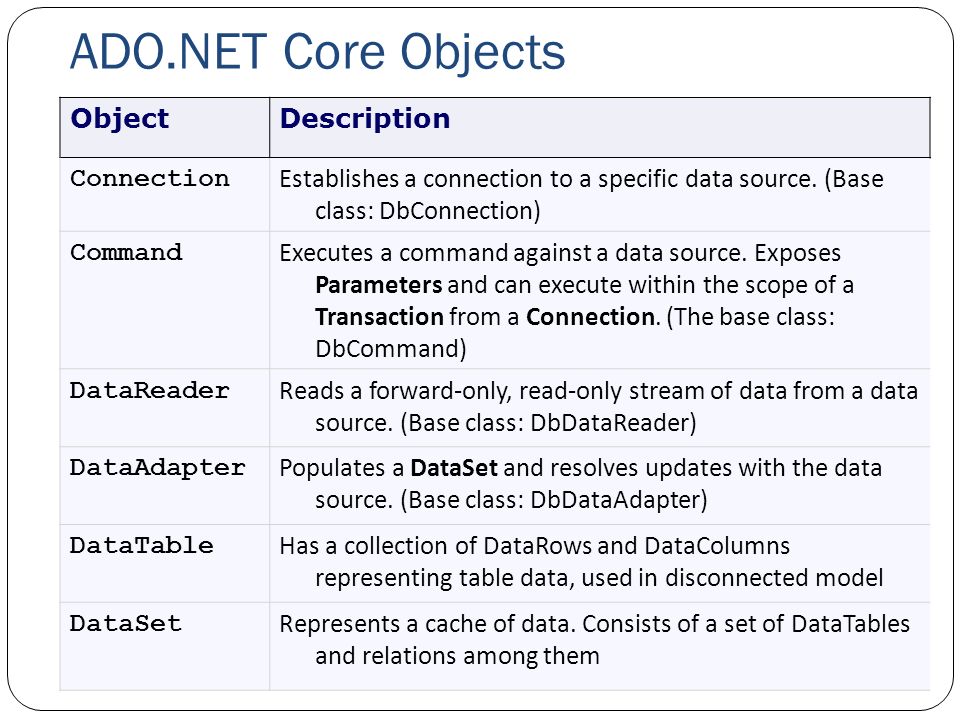
Task: Click the bold Parameters word
Action: [378, 285]
